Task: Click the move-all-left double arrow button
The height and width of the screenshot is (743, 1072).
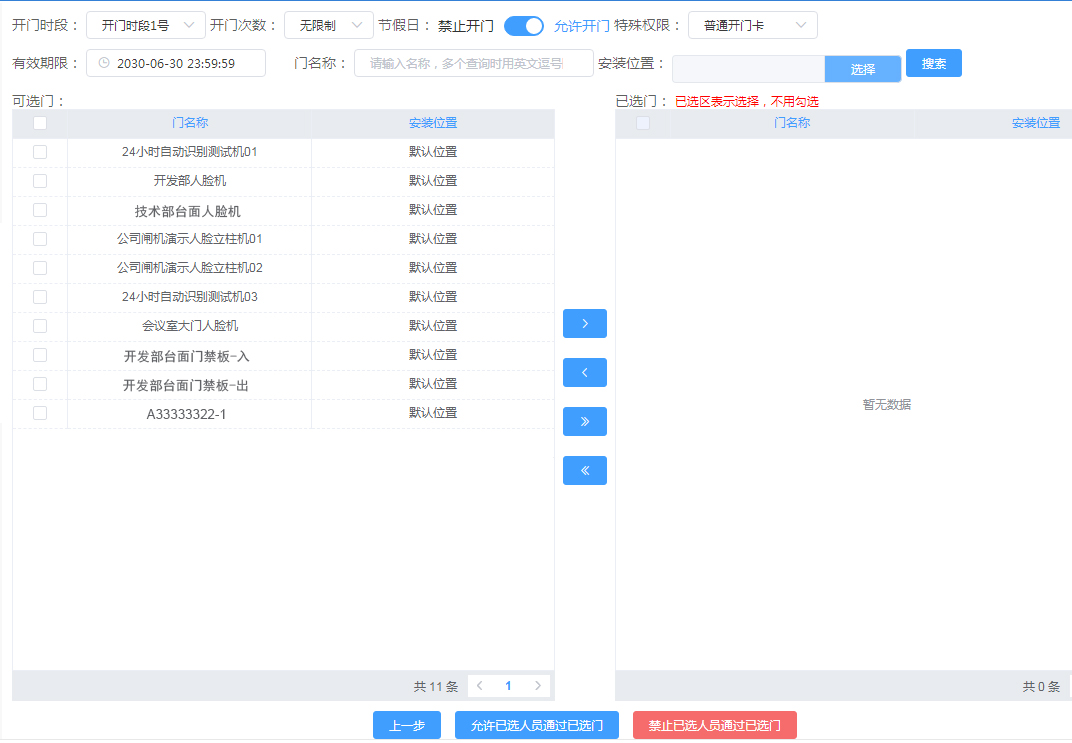Action: tap(585, 470)
